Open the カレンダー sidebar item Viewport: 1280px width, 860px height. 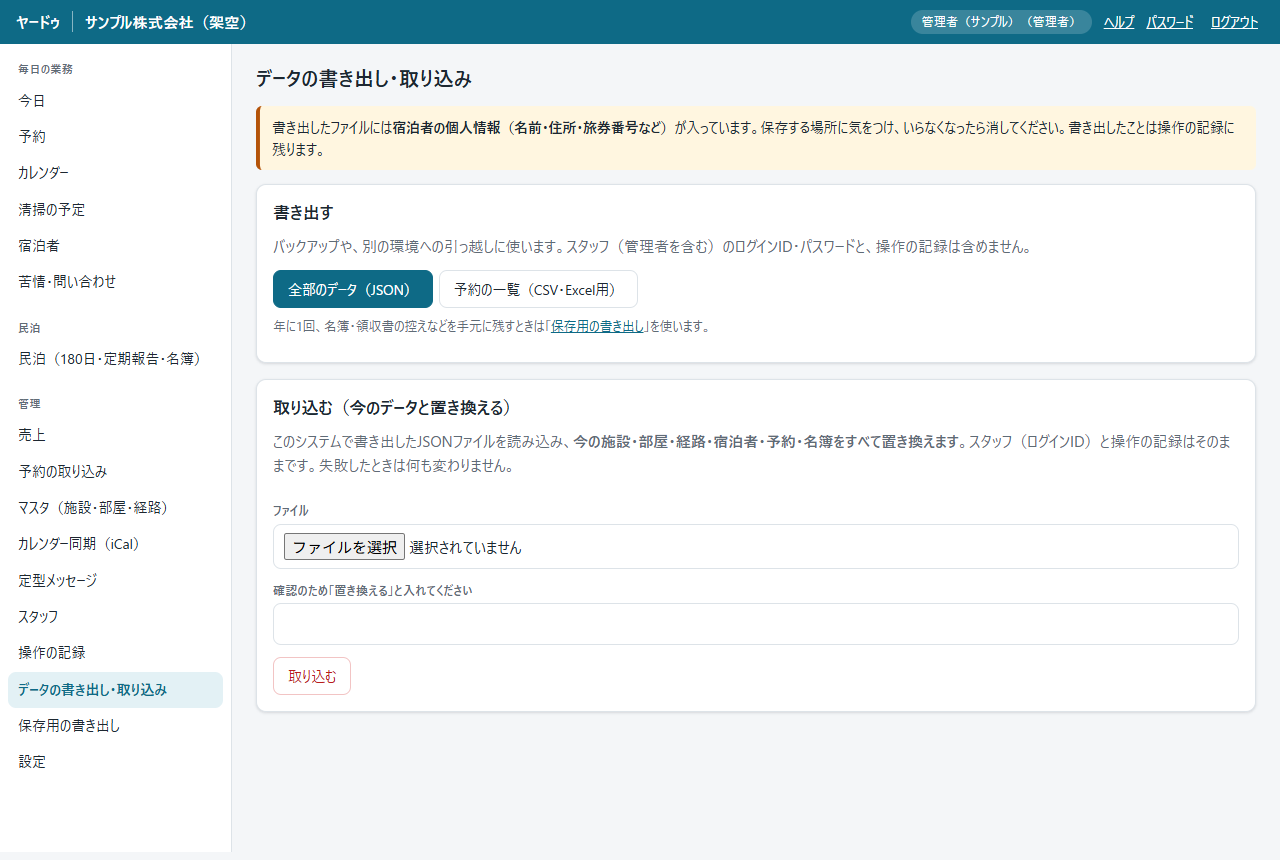115,173
